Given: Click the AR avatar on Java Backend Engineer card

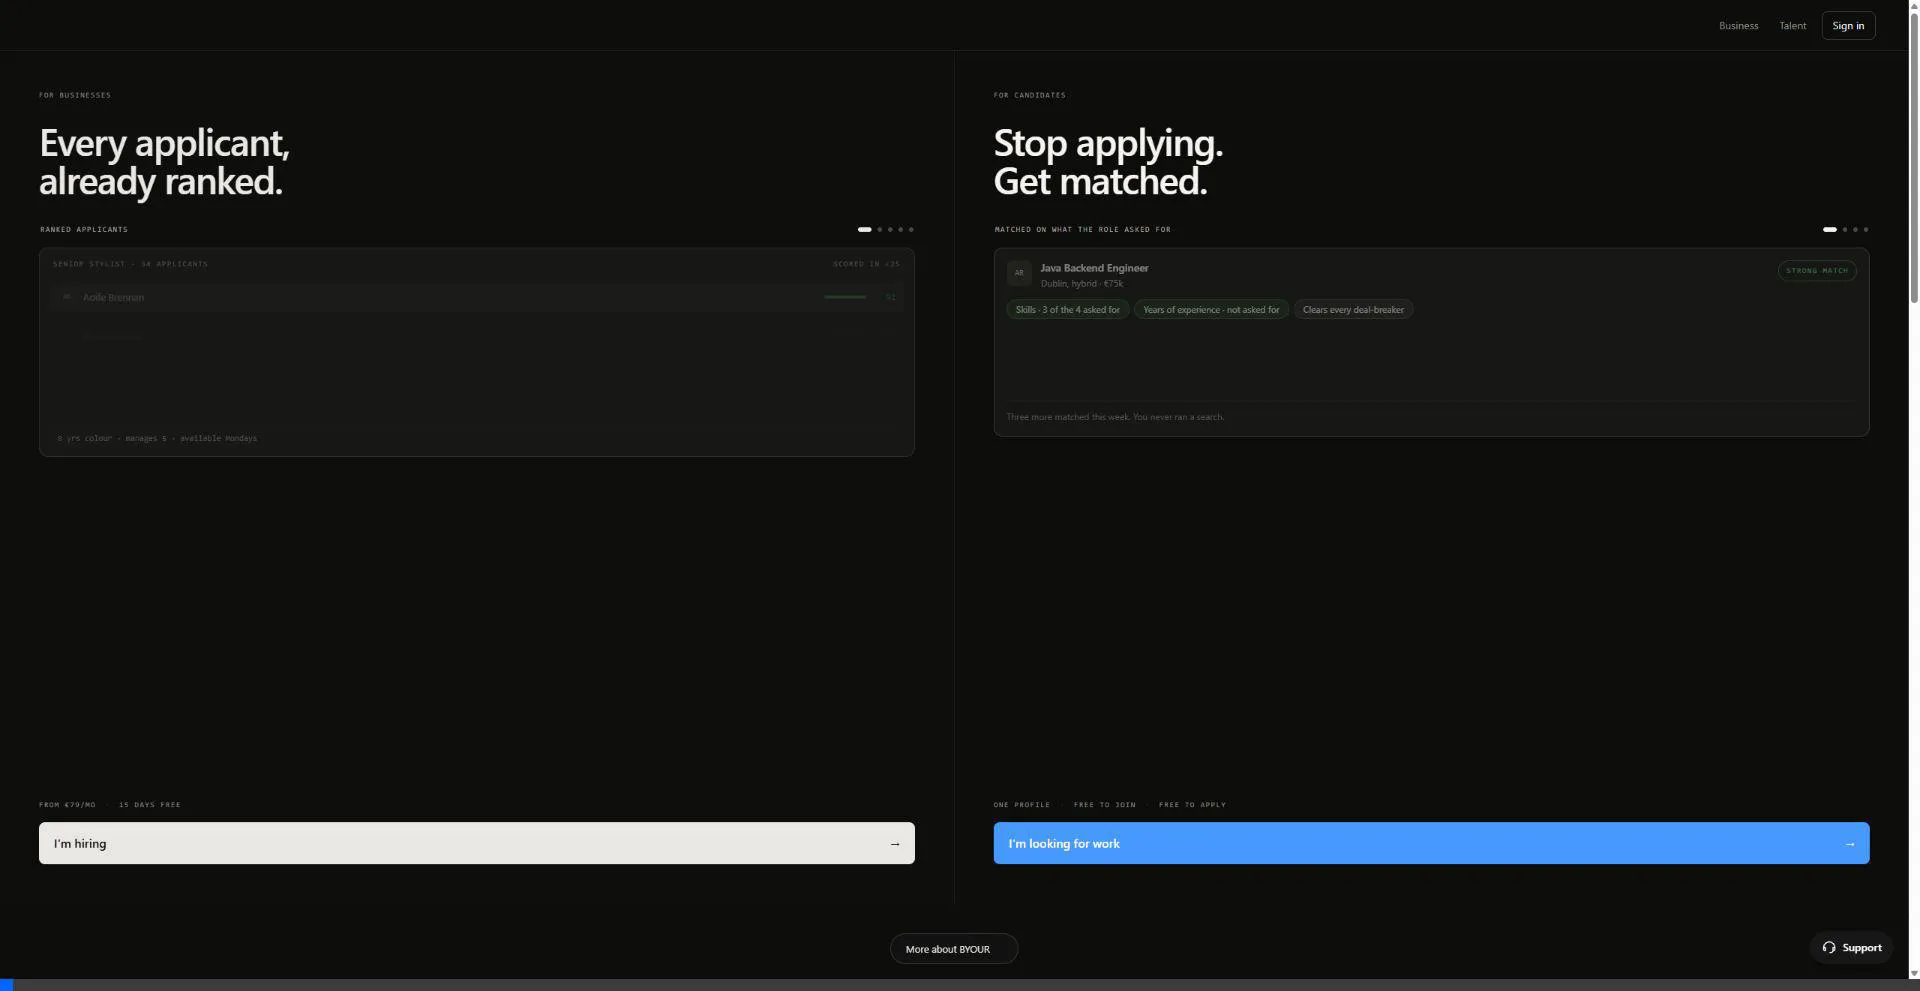Looking at the screenshot, I should point(1019,273).
